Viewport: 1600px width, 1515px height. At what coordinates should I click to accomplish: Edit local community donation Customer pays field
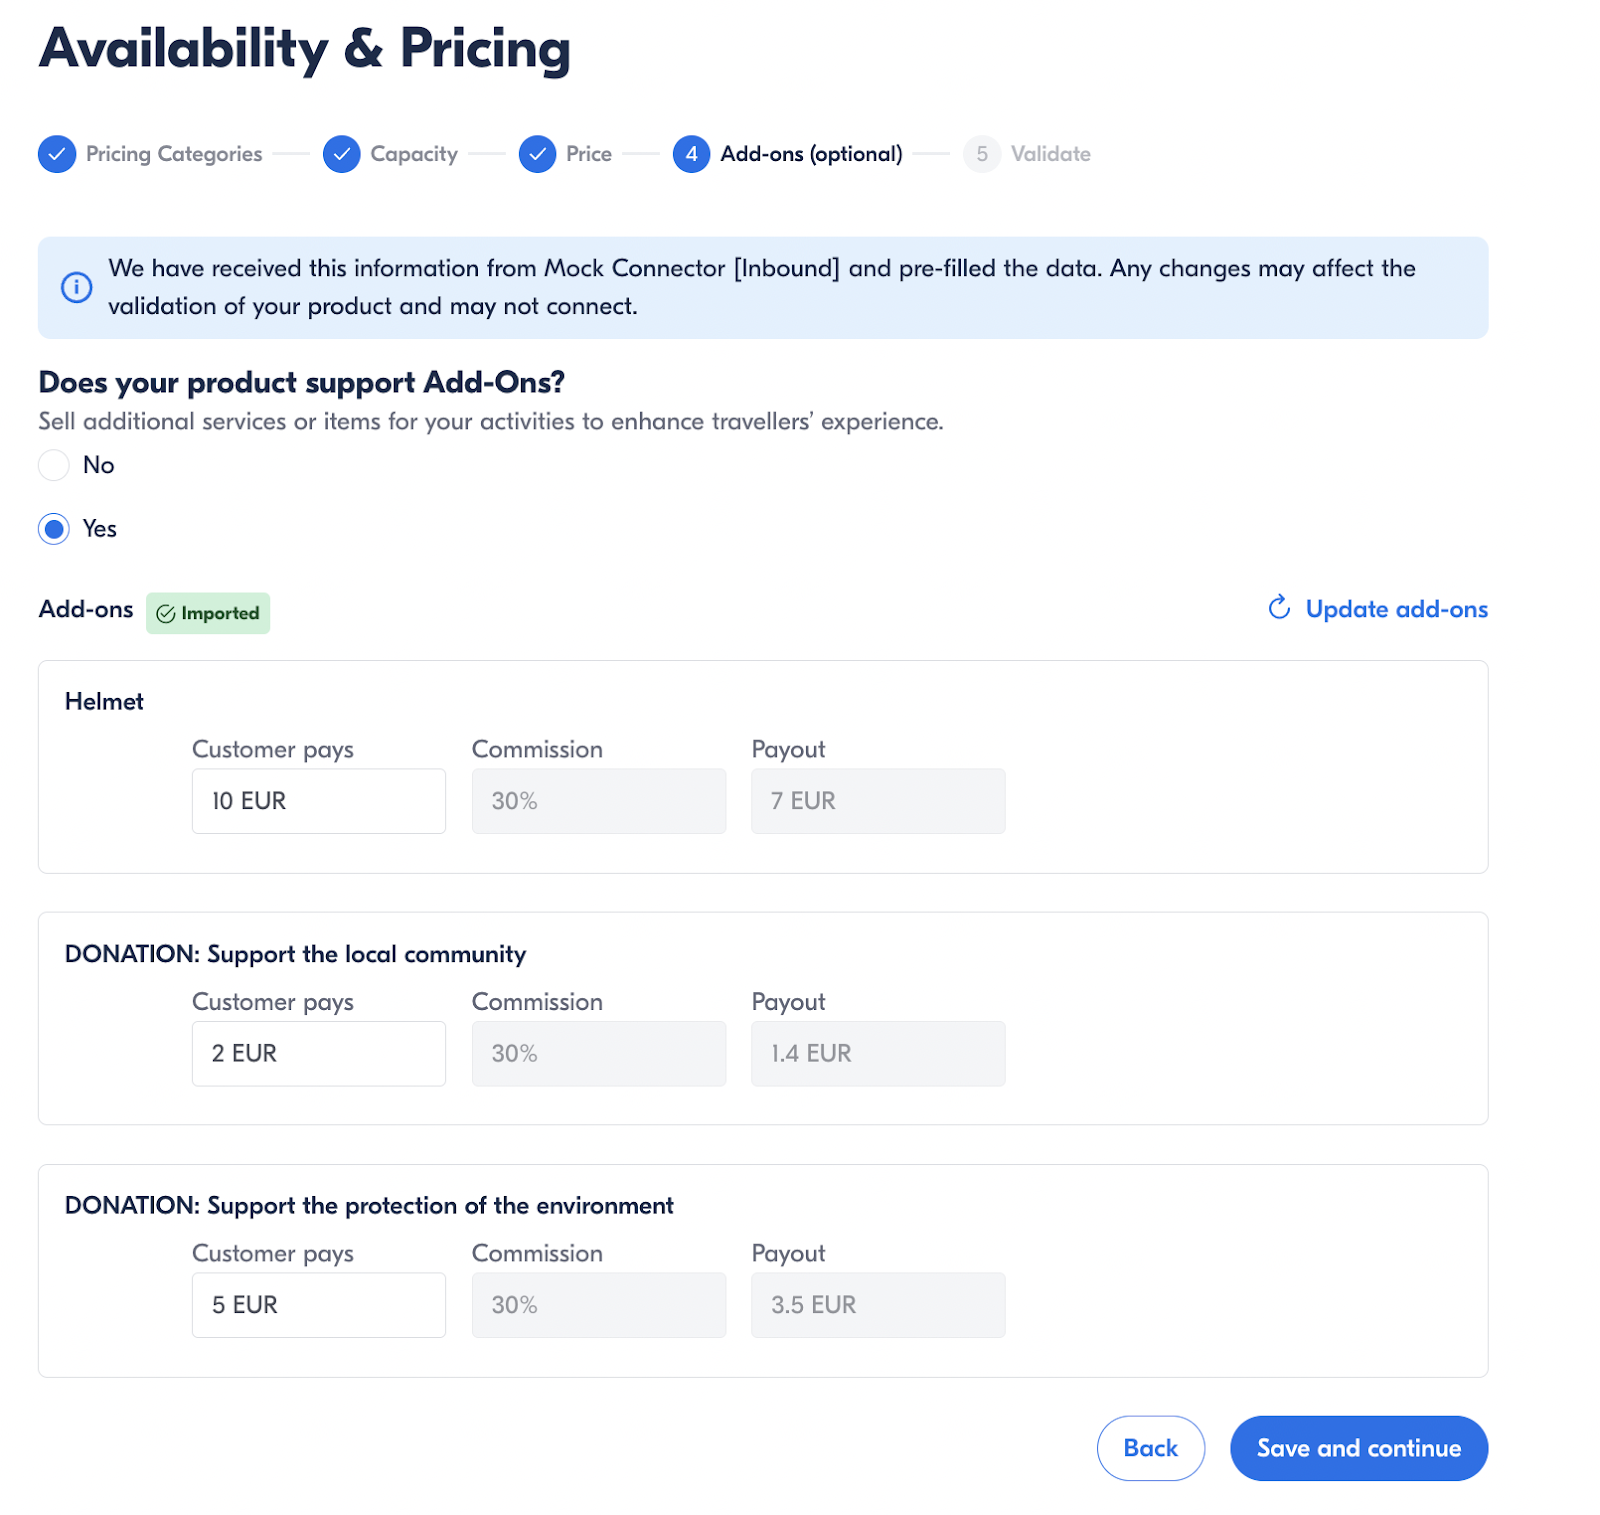(x=319, y=1054)
